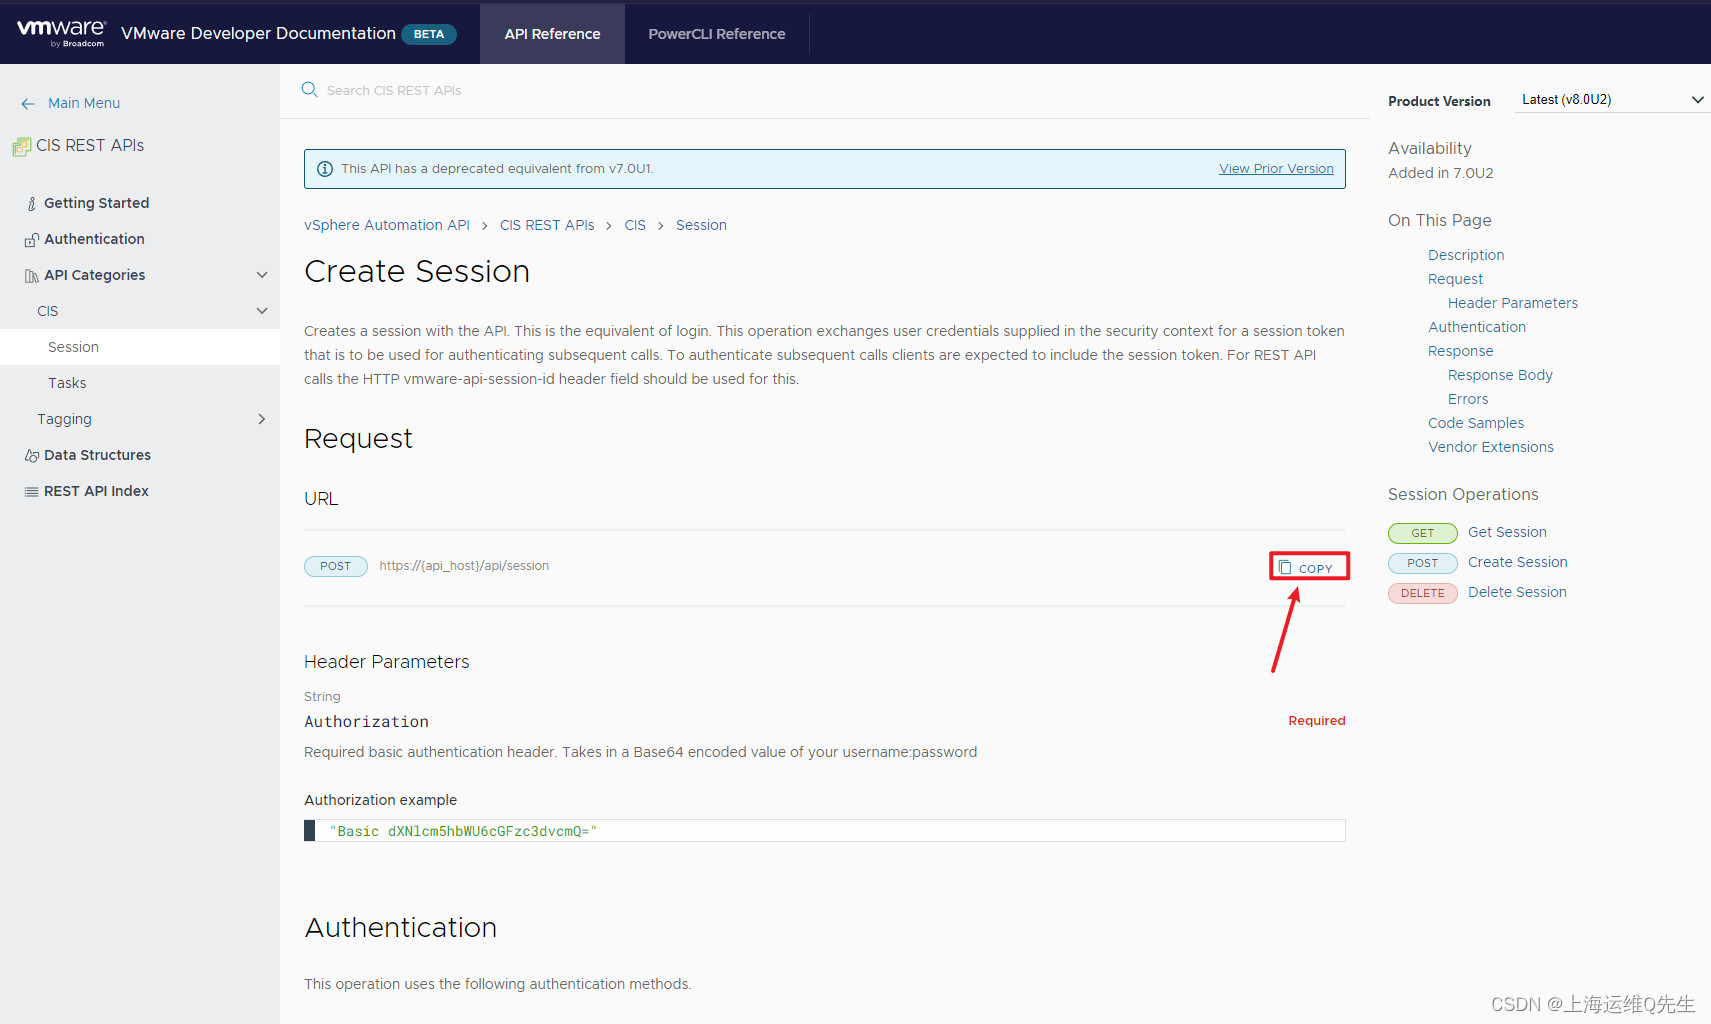Screen dimensions: 1711x1024
Task: Click the CIS REST APIs sidebar heading
Action: pyautogui.click(x=90, y=145)
